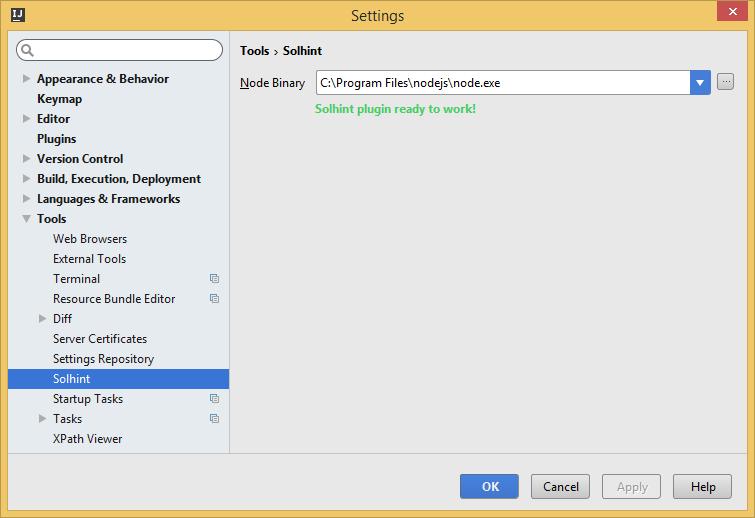Select Keymap in settings tree

[59, 99]
